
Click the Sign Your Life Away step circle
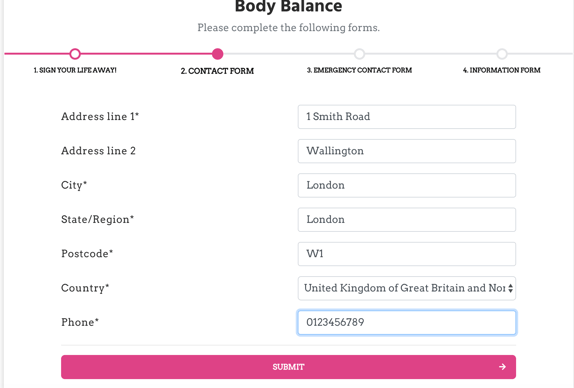tap(75, 54)
